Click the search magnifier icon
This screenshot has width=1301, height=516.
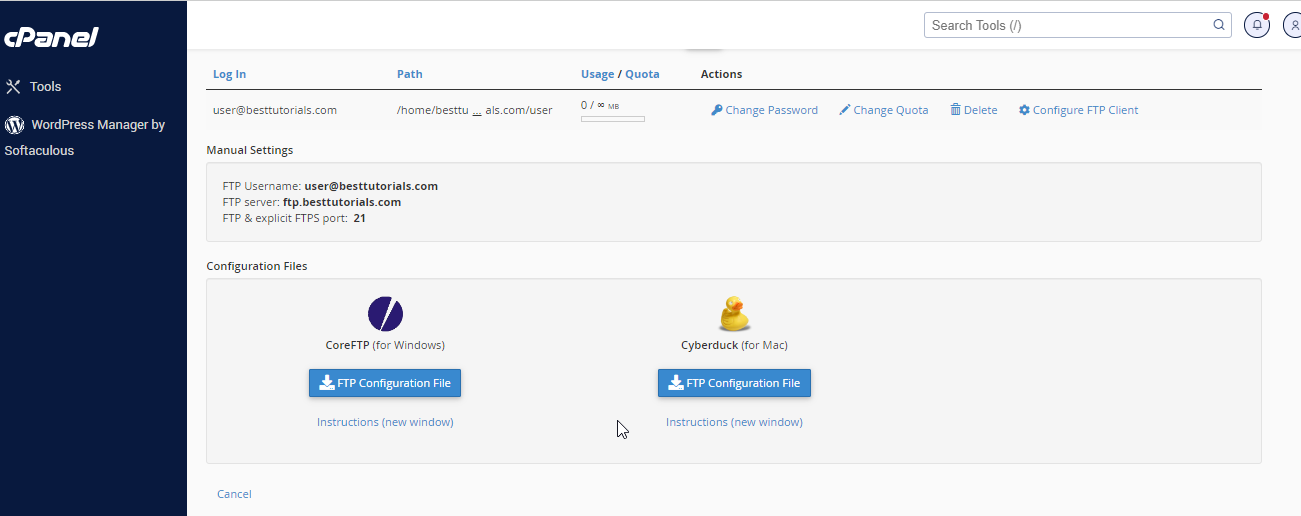(1218, 25)
